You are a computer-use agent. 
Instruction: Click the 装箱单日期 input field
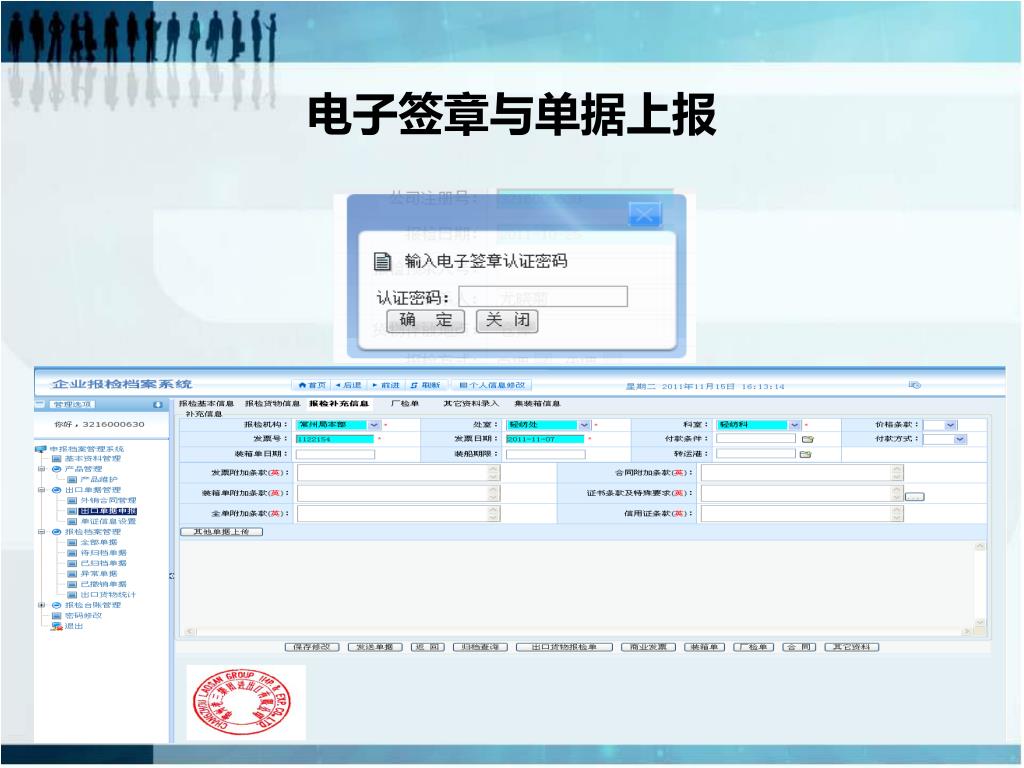[335, 455]
